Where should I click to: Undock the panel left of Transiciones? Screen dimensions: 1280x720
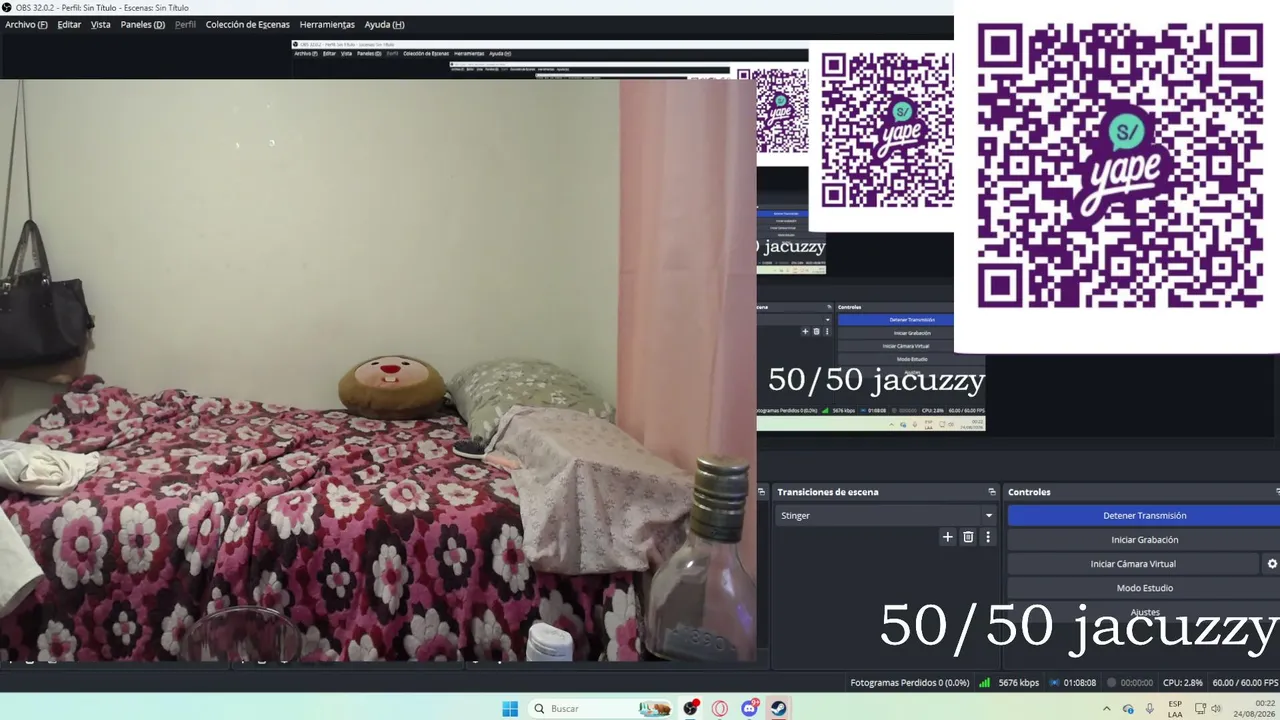click(x=761, y=492)
